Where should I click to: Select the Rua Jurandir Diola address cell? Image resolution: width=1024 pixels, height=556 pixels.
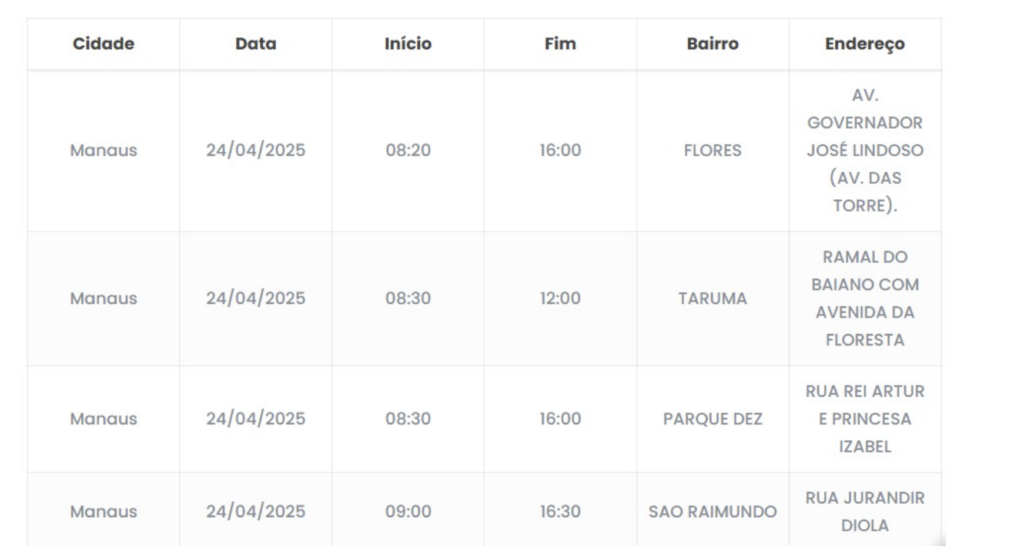coord(865,511)
